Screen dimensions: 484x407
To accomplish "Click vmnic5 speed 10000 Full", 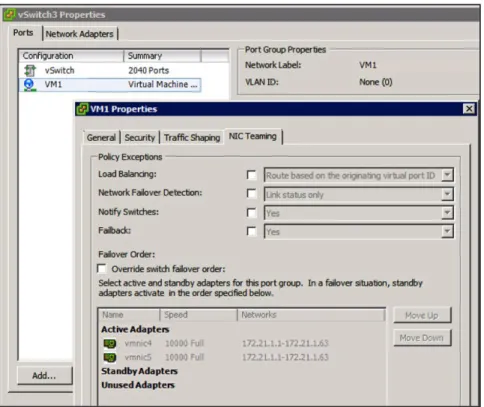I will pyautogui.click(x=184, y=357).
